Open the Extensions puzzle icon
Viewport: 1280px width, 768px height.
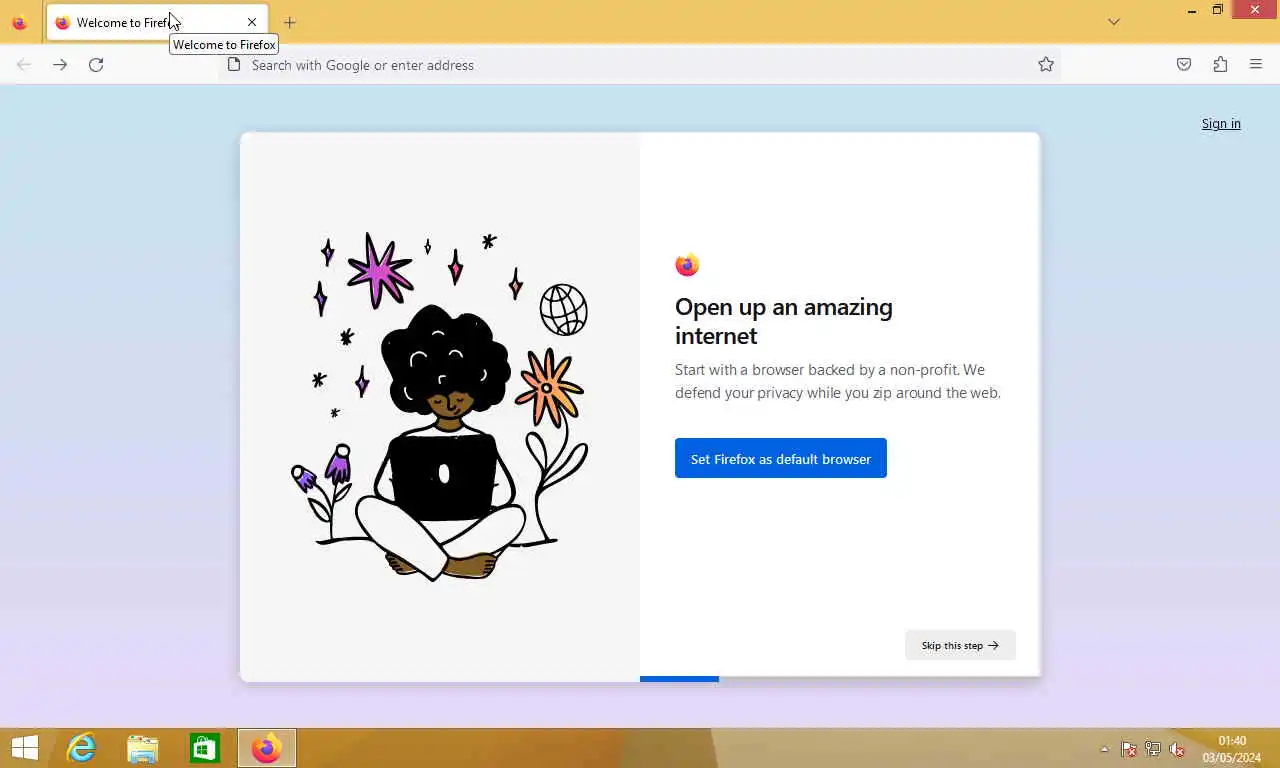click(x=1220, y=65)
